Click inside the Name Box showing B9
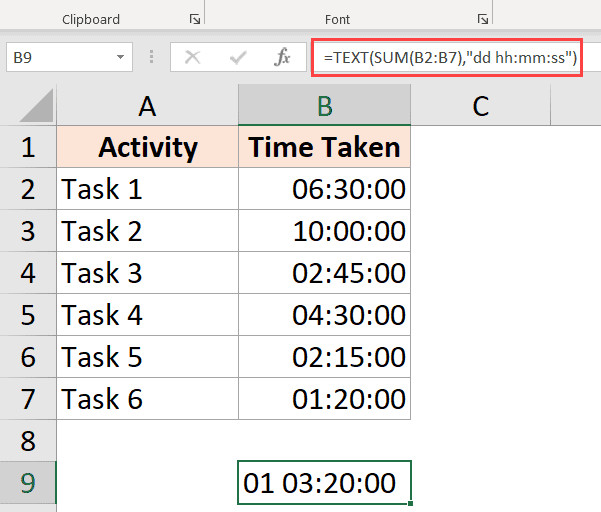This screenshot has width=601, height=512. [x=60, y=58]
